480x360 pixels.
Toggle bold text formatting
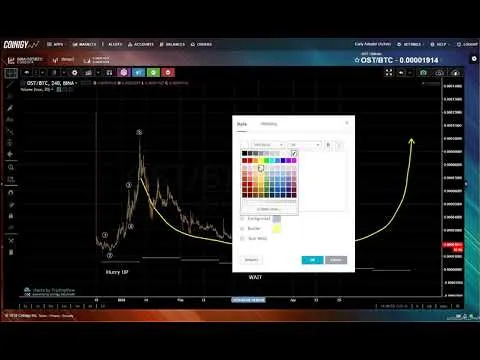pyautogui.click(x=328, y=145)
